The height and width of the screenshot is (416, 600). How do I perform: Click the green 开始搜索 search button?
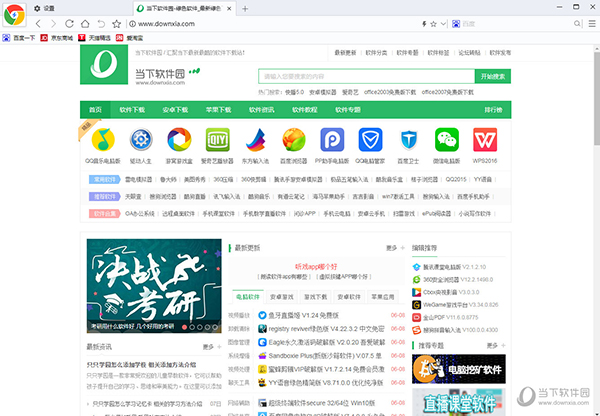493,77
